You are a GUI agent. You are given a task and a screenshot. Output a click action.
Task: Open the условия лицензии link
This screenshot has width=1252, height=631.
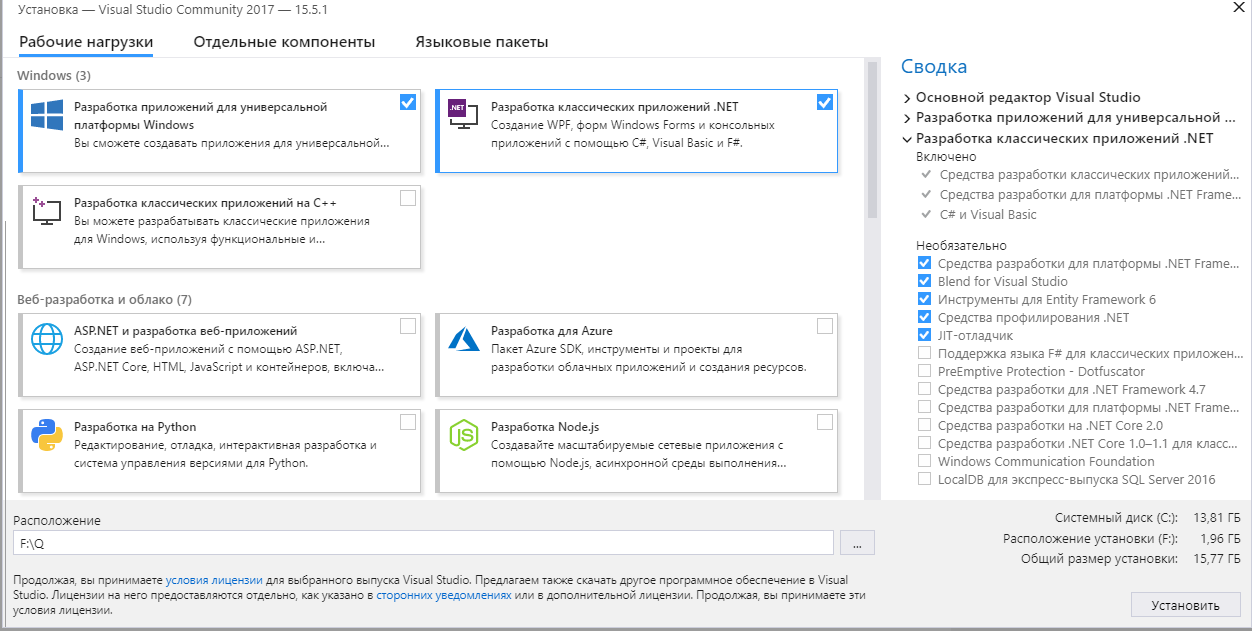(214, 580)
